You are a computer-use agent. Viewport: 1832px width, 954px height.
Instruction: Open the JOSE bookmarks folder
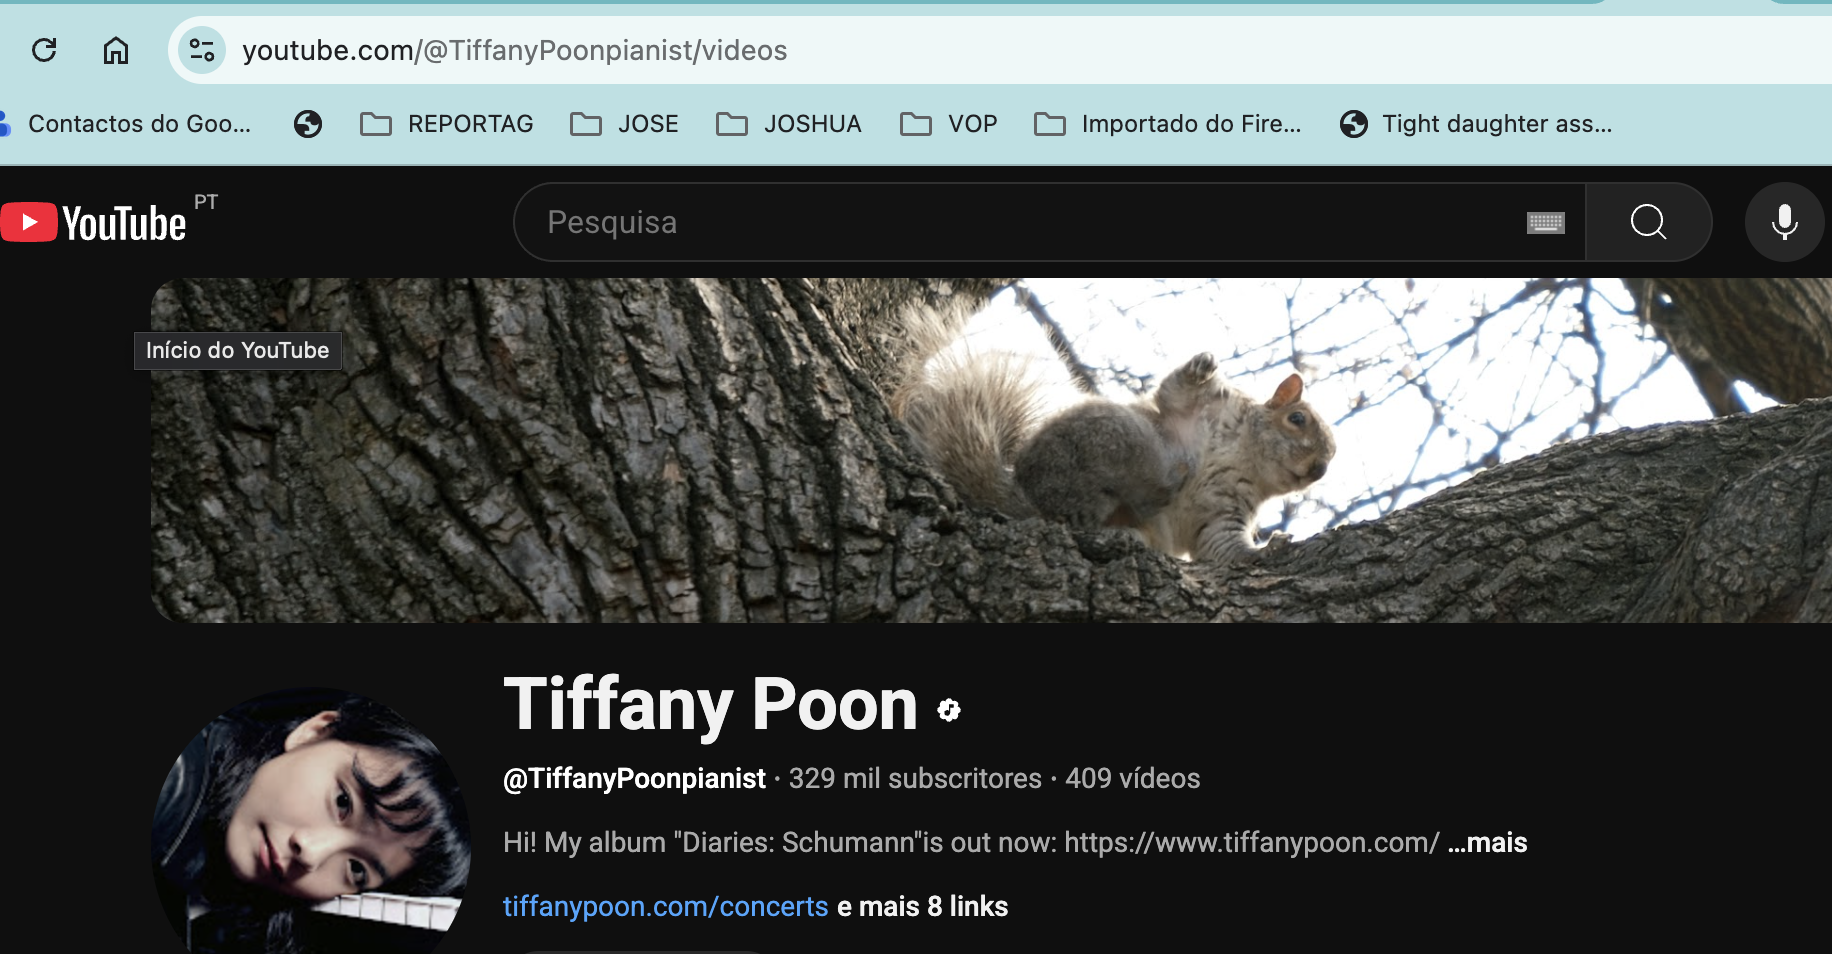624,124
